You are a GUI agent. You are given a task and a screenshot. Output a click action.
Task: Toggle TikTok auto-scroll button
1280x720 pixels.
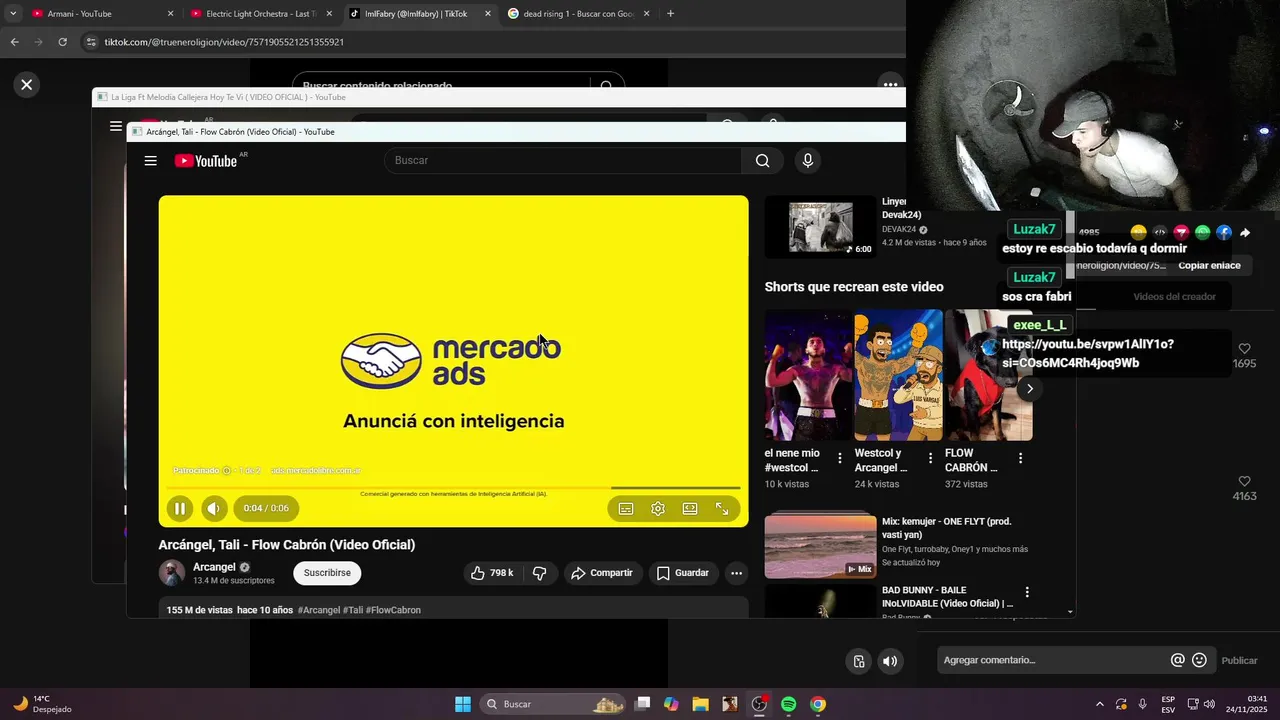[x=859, y=661]
